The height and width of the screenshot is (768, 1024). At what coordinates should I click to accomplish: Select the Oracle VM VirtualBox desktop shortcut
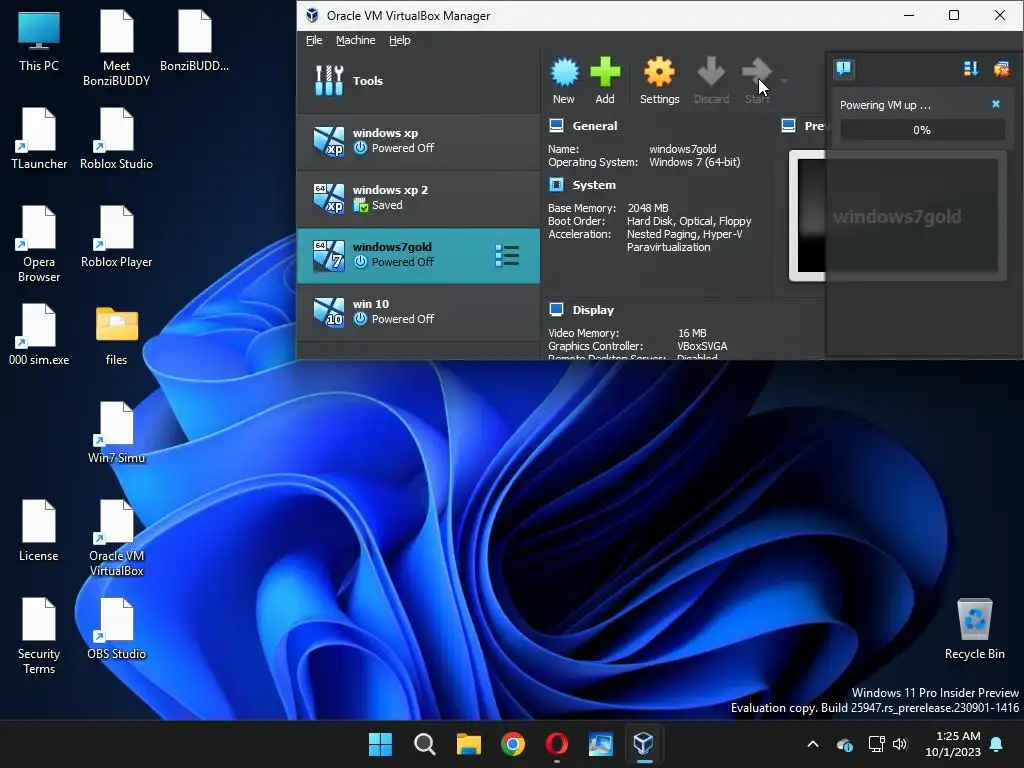(x=116, y=538)
